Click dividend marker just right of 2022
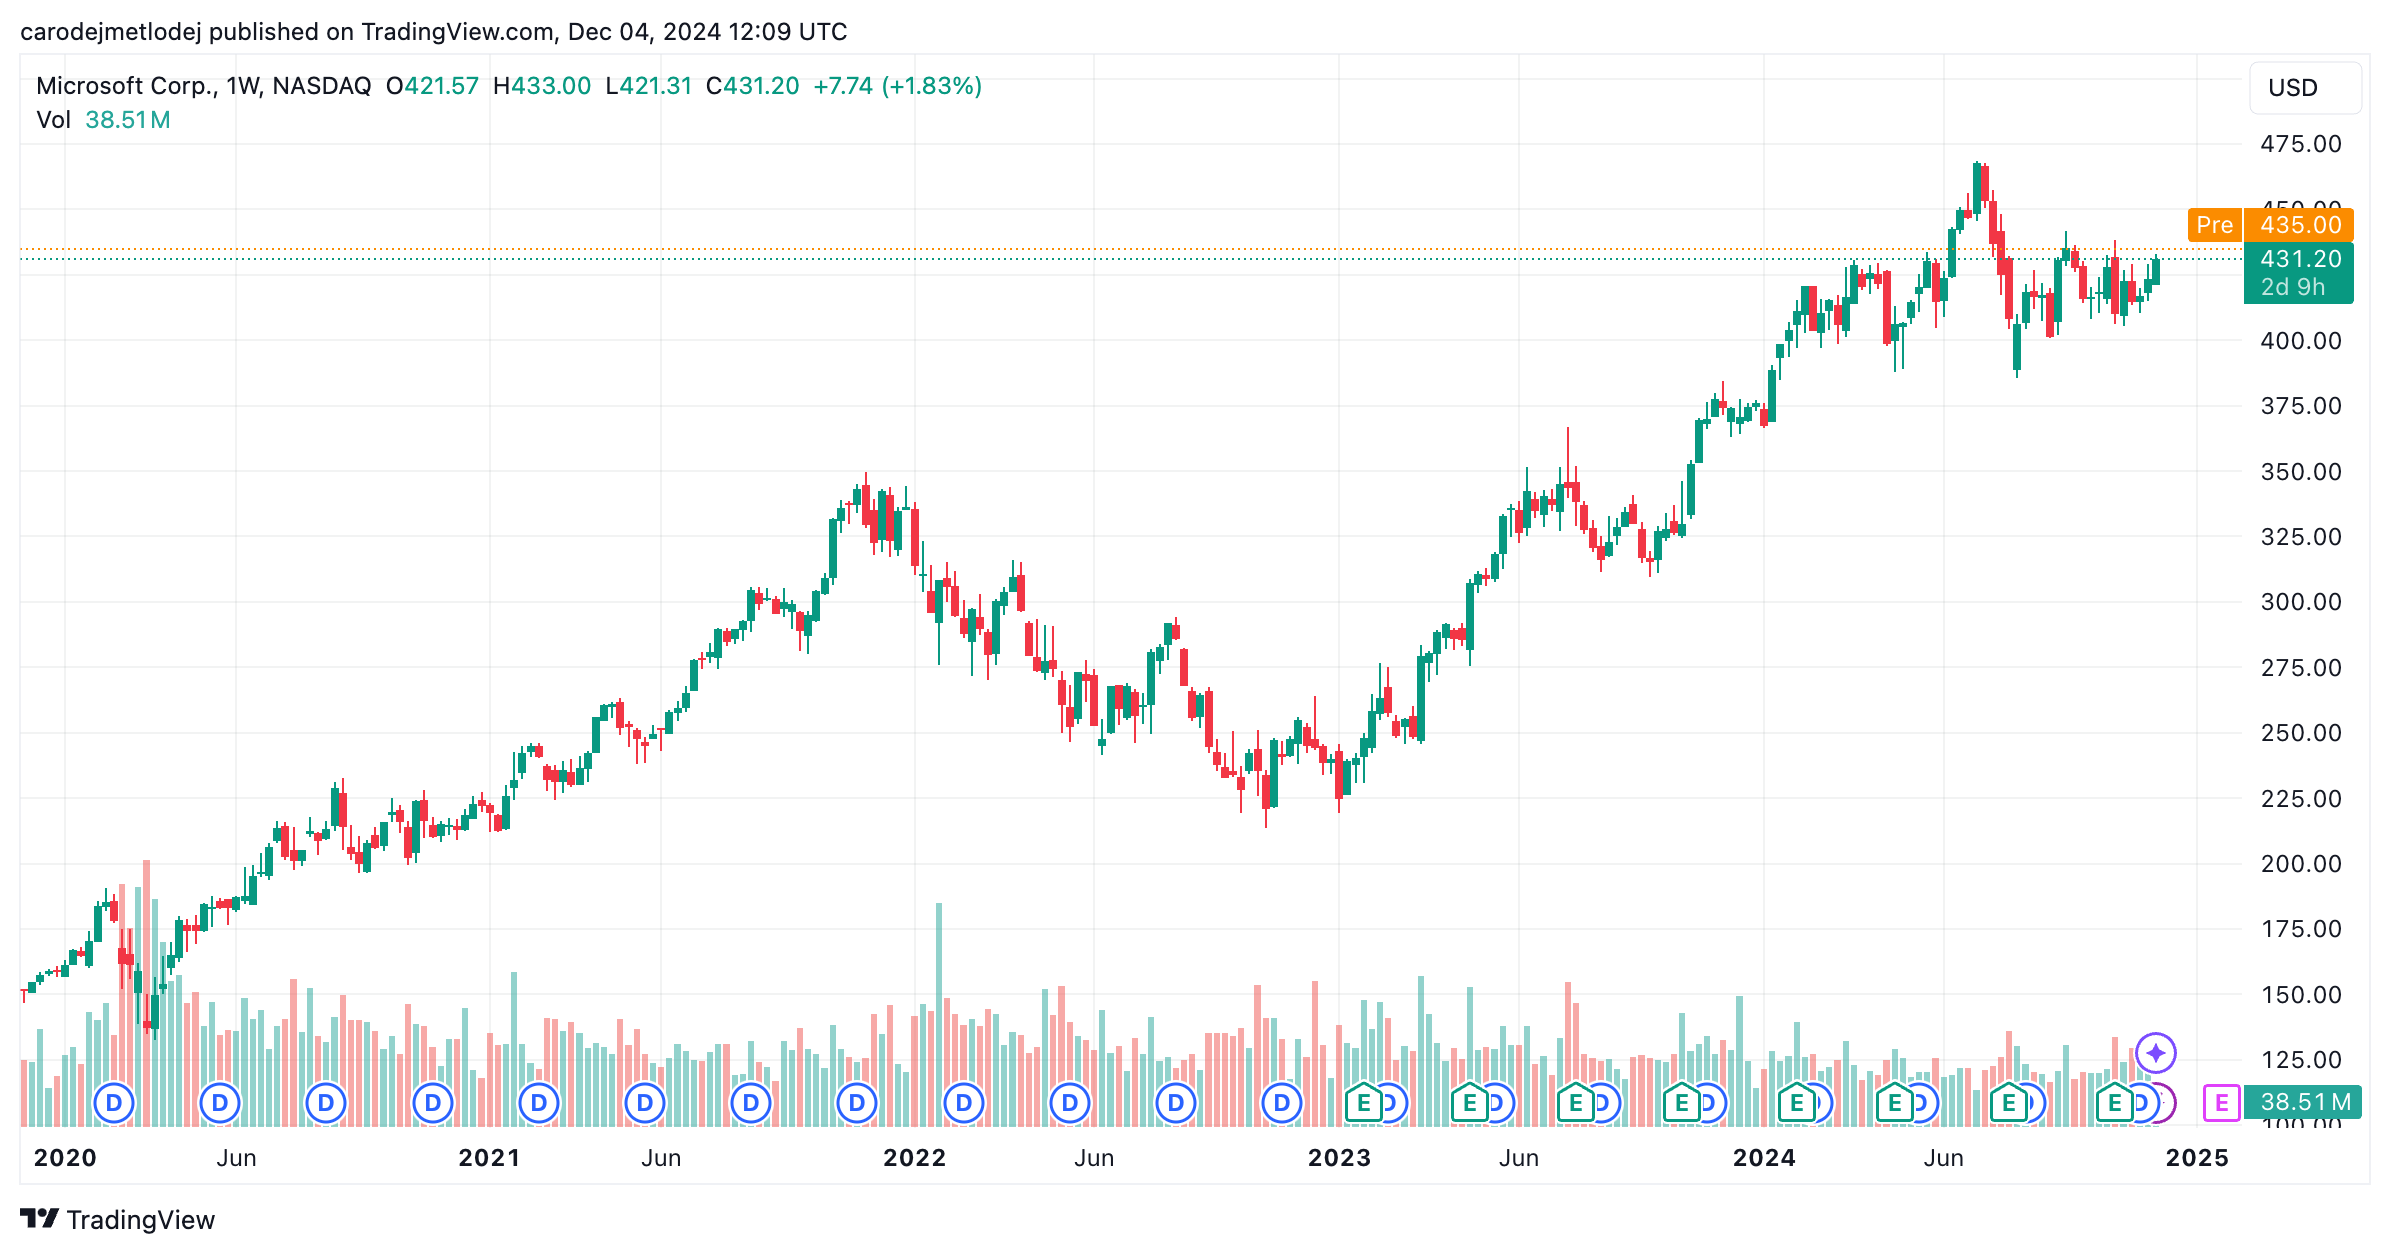The height and width of the screenshot is (1254, 2390). 963,1103
